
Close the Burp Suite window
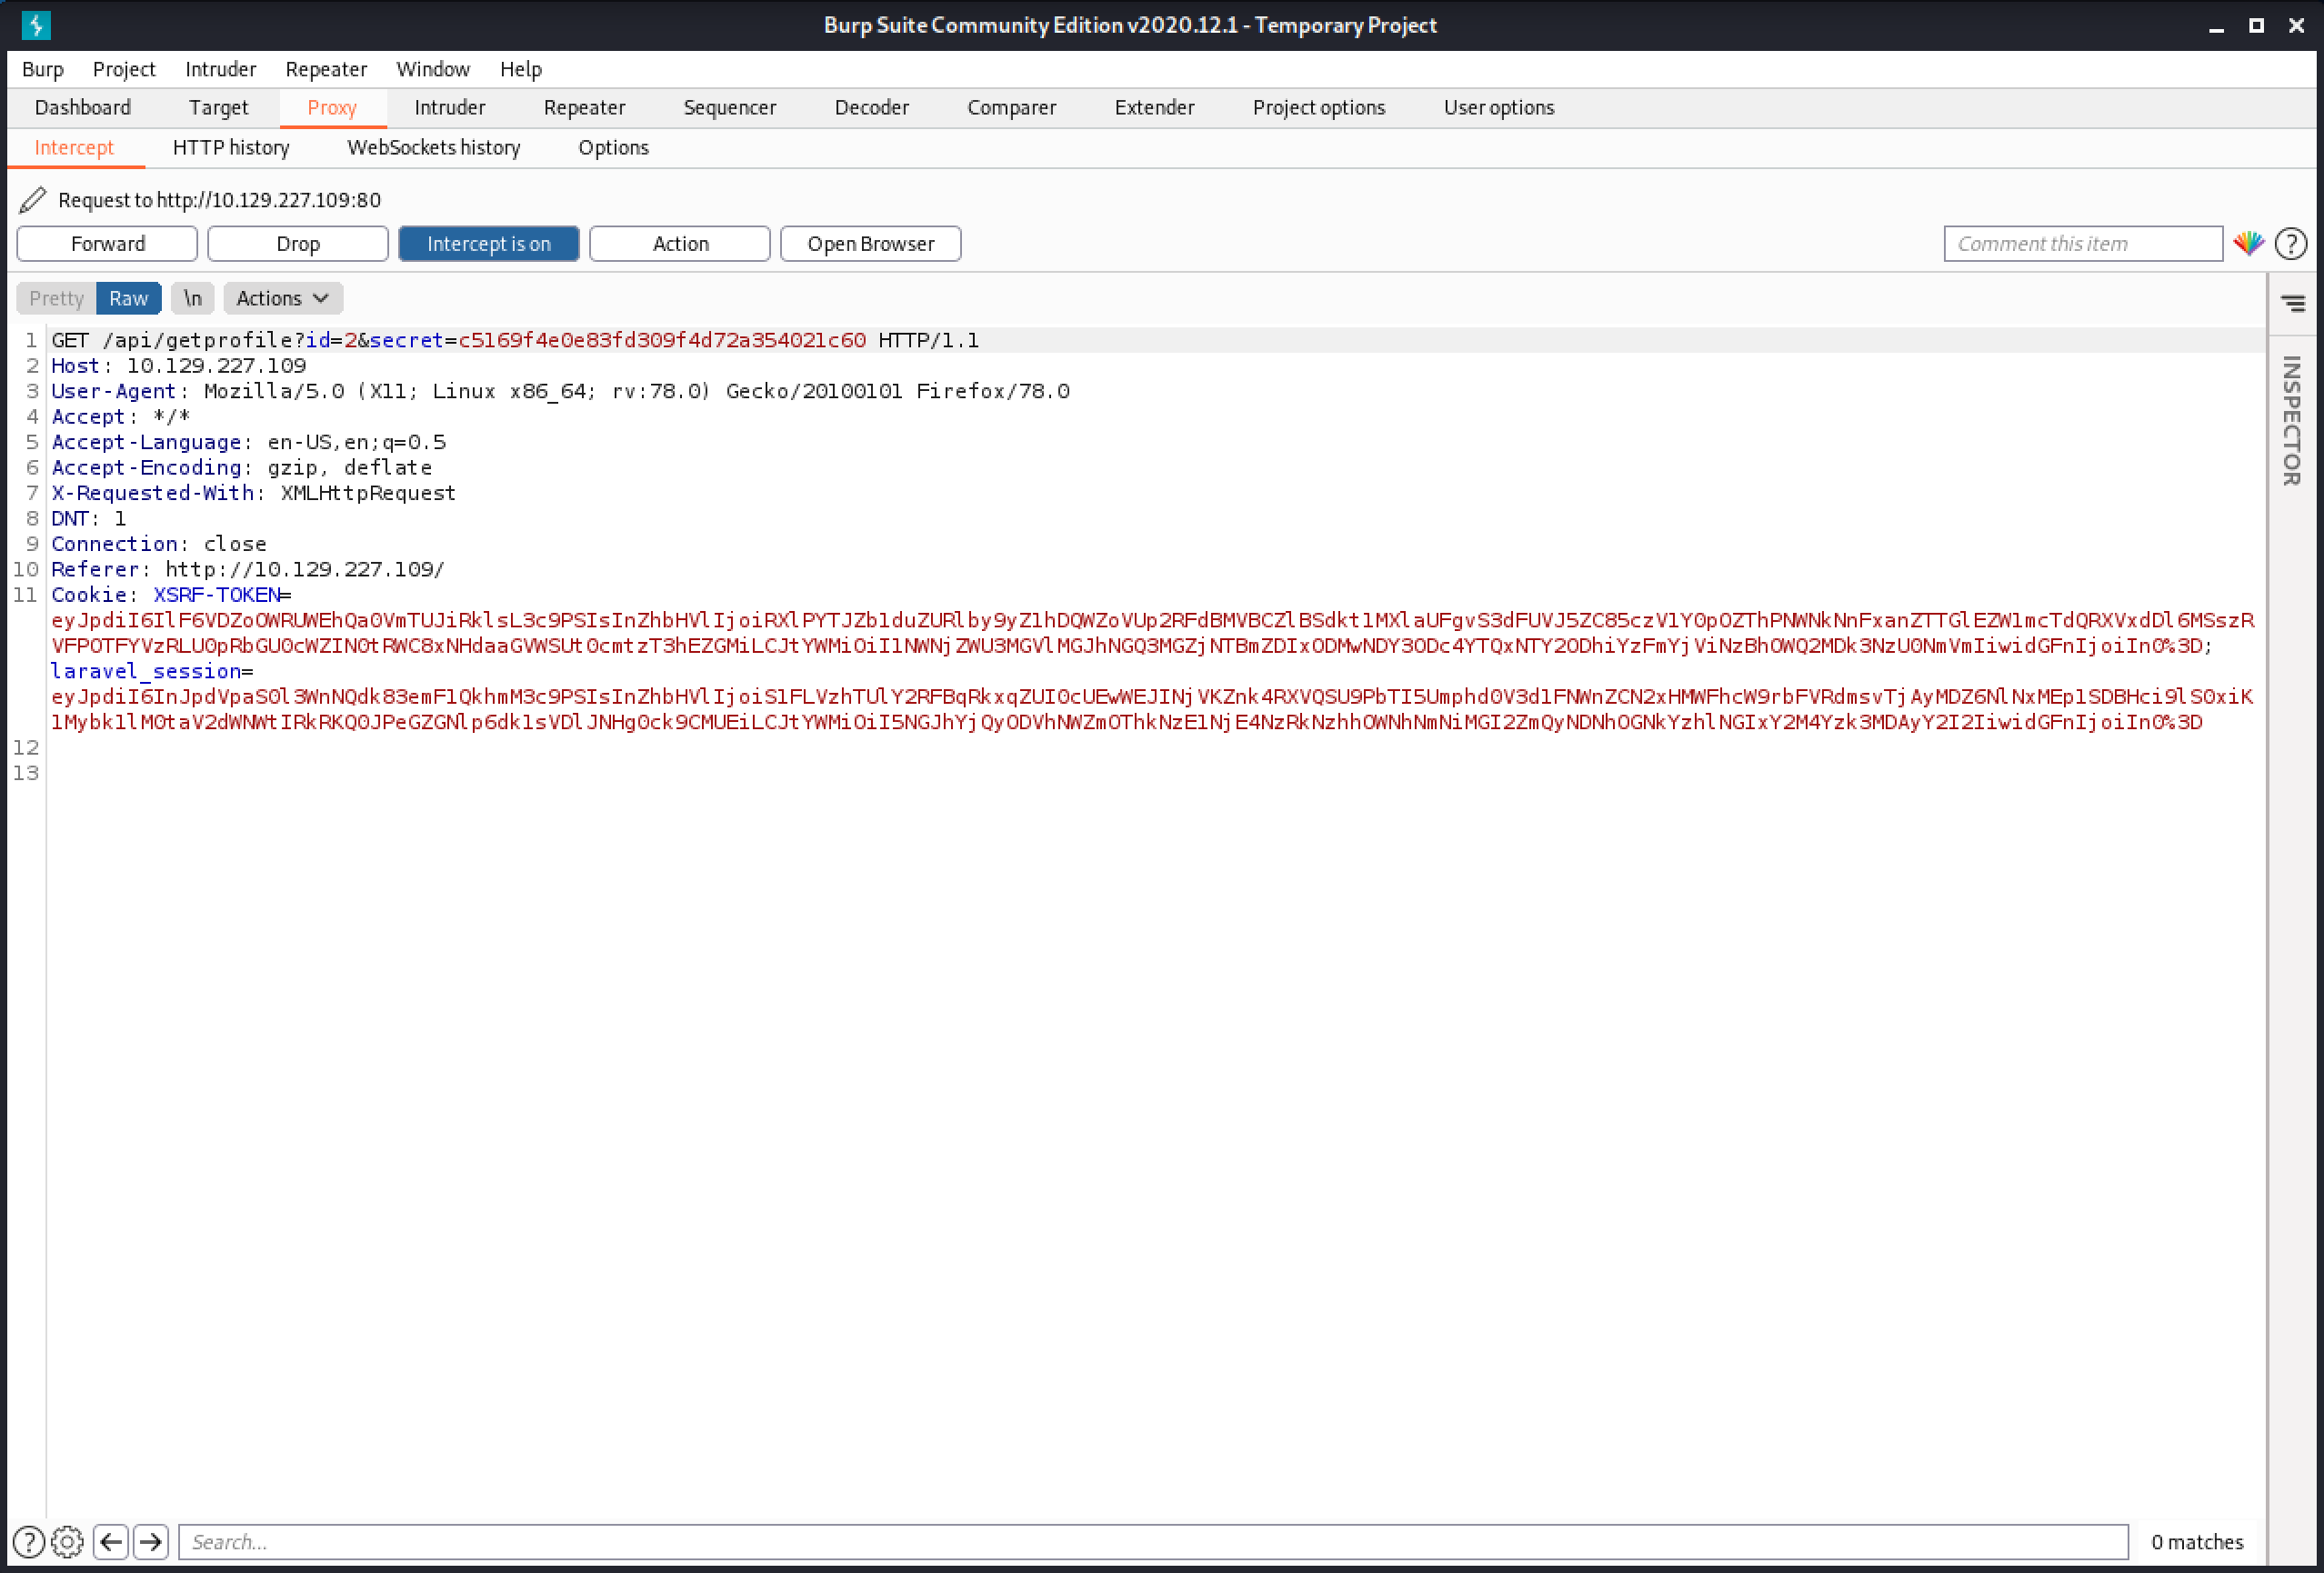pyautogui.click(x=2296, y=26)
